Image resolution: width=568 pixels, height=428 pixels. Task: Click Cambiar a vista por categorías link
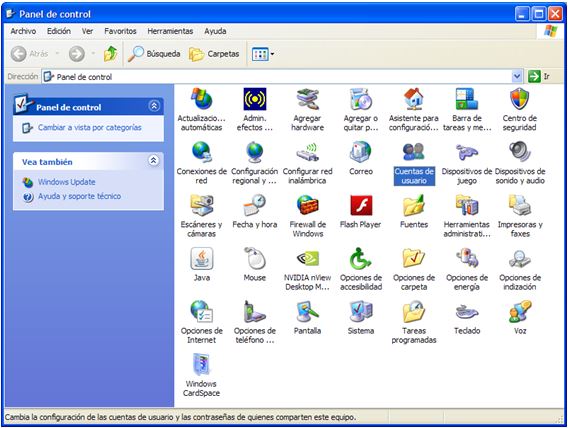click(89, 127)
